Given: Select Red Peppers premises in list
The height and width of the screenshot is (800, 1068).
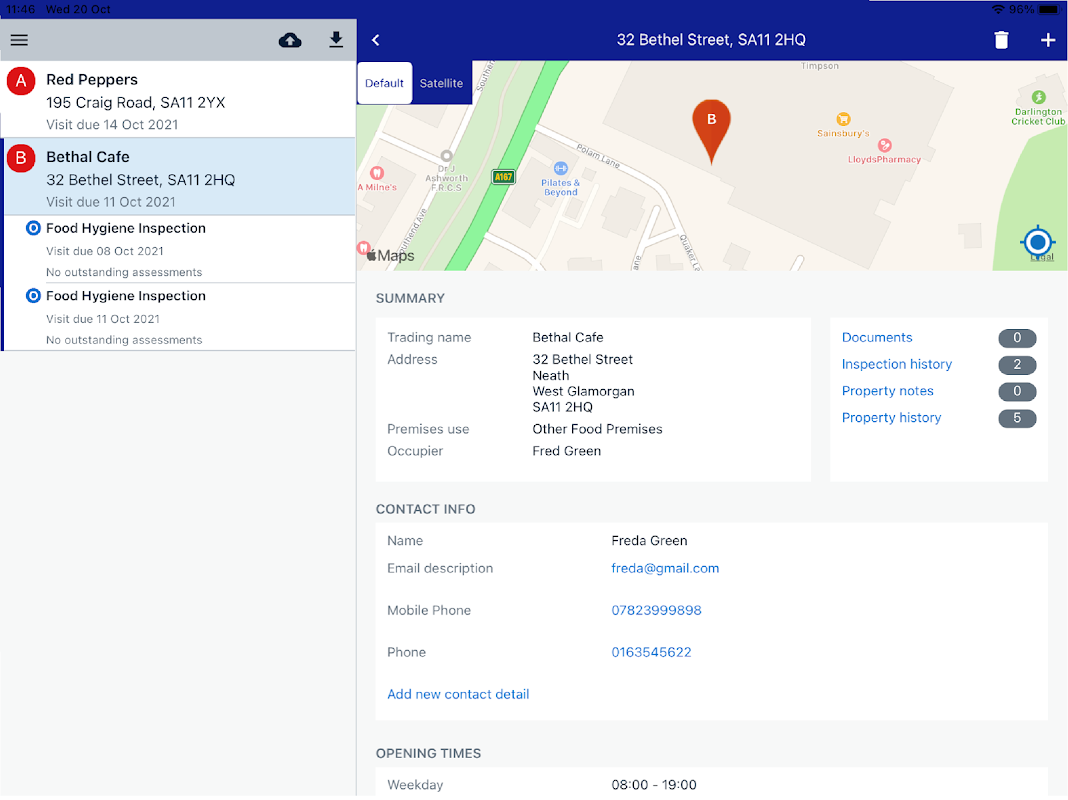Looking at the screenshot, I should pos(178,100).
